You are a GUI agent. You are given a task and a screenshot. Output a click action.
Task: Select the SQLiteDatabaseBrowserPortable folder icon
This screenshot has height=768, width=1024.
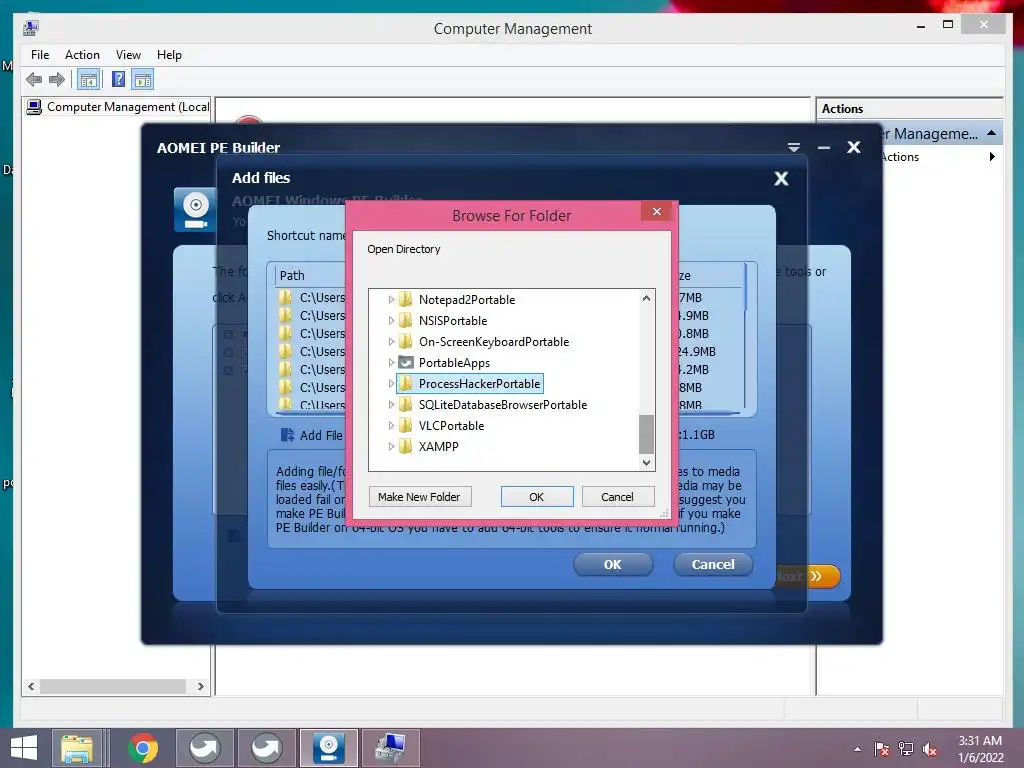(406, 405)
